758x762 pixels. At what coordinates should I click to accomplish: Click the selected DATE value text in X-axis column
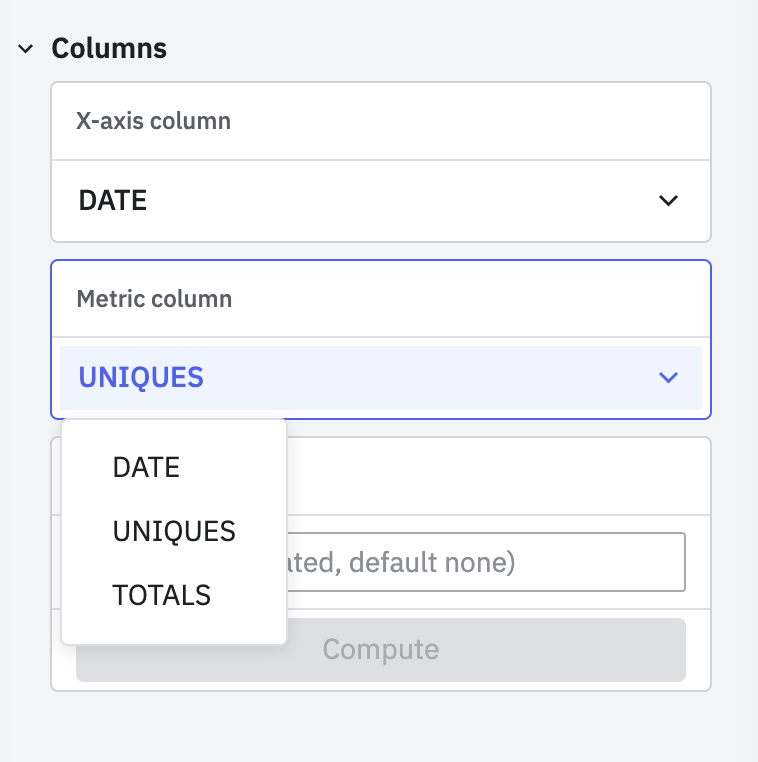(113, 201)
